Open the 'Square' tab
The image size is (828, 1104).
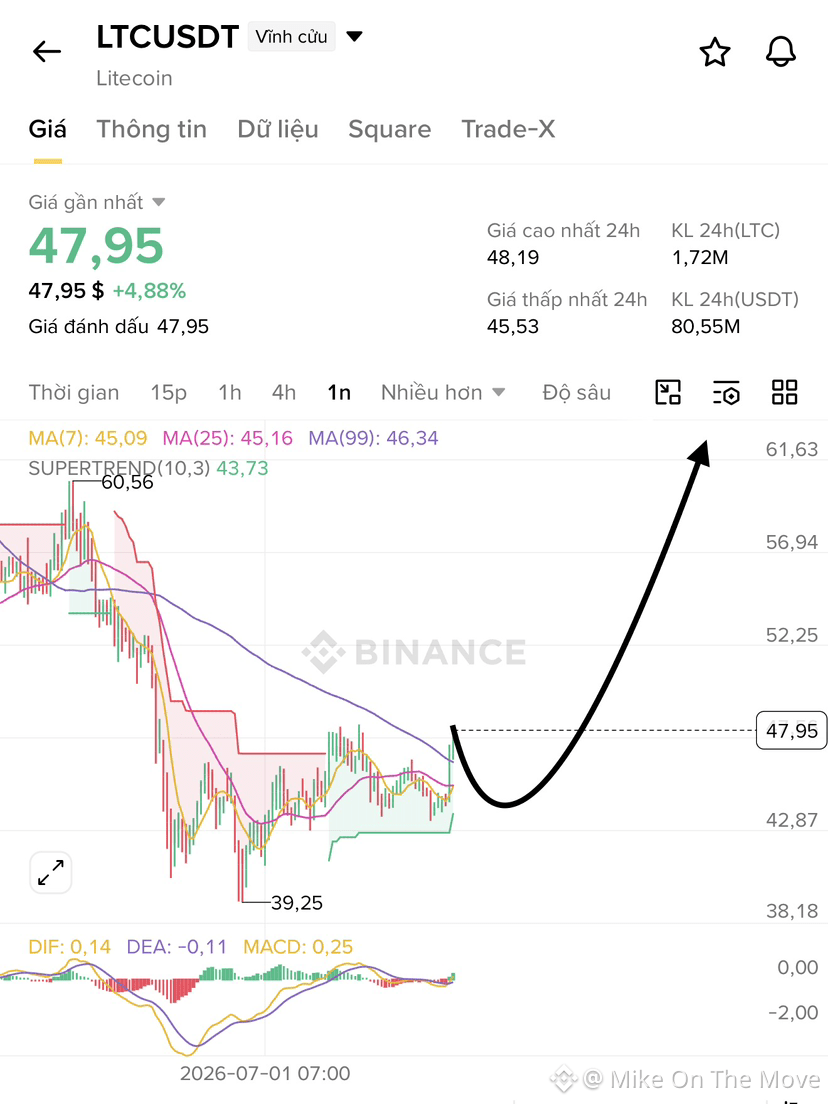click(x=389, y=130)
